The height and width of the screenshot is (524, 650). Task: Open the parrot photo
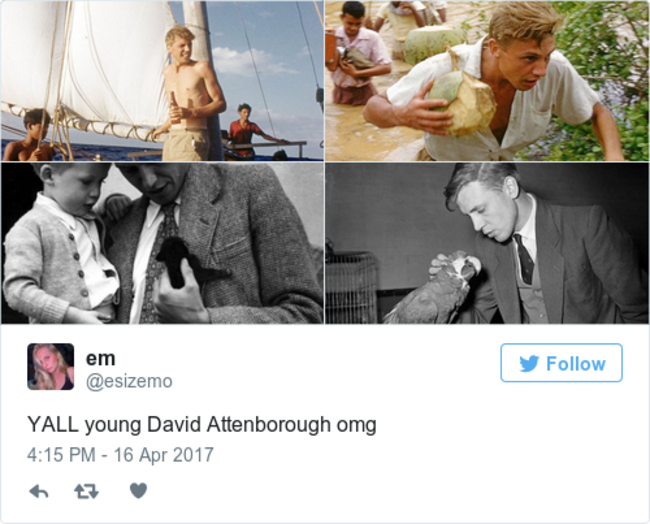tap(487, 243)
